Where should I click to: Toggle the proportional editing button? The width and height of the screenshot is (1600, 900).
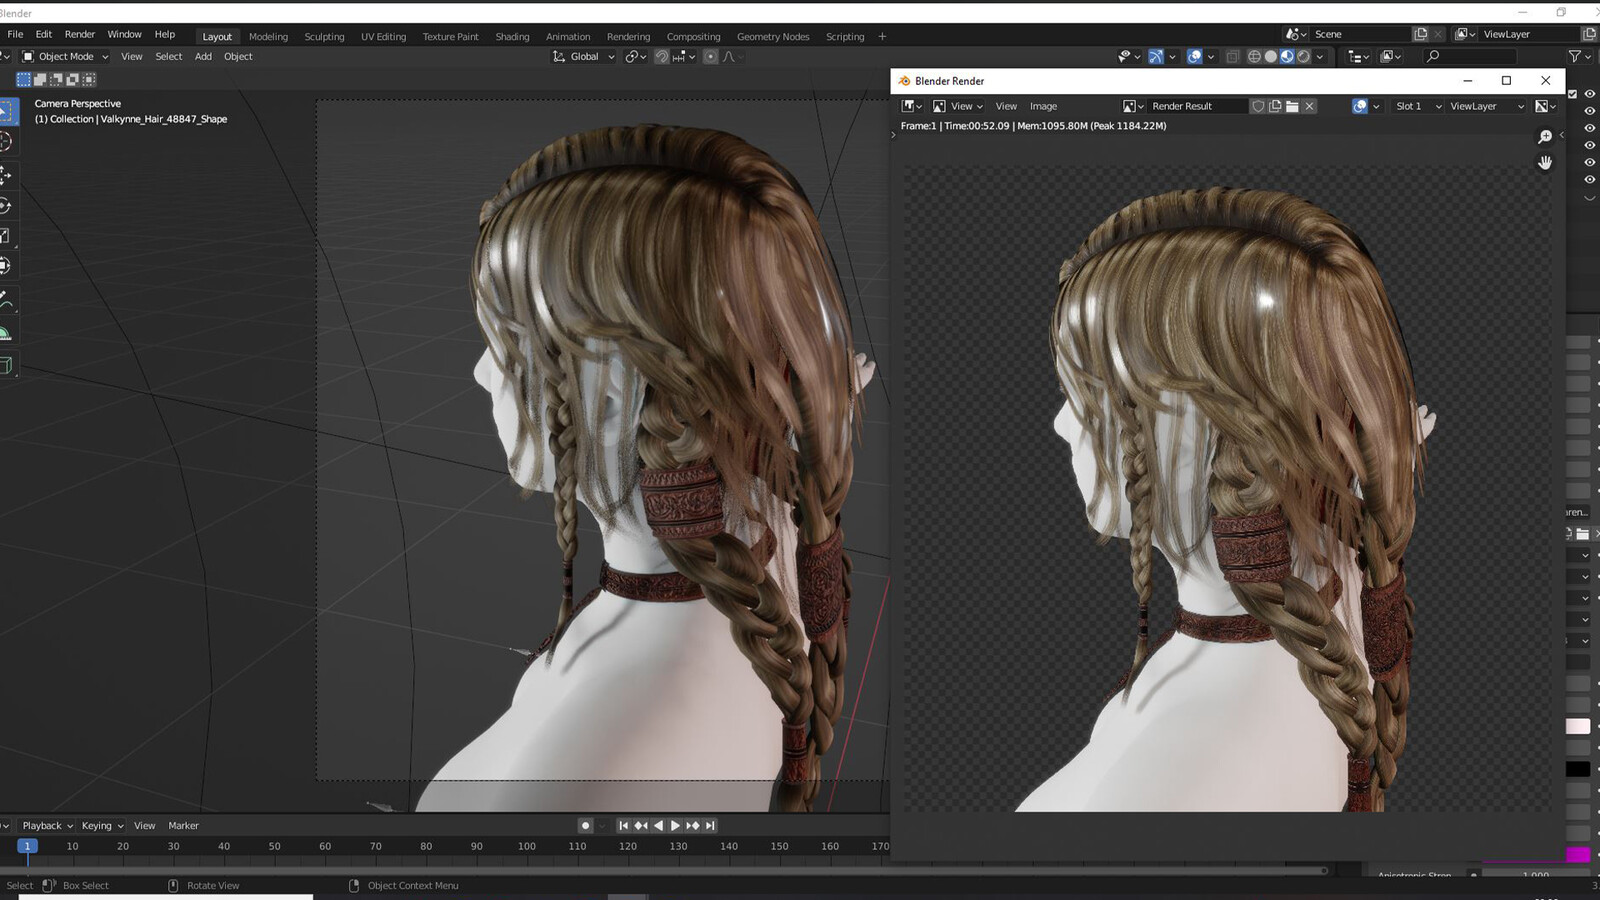click(x=710, y=57)
